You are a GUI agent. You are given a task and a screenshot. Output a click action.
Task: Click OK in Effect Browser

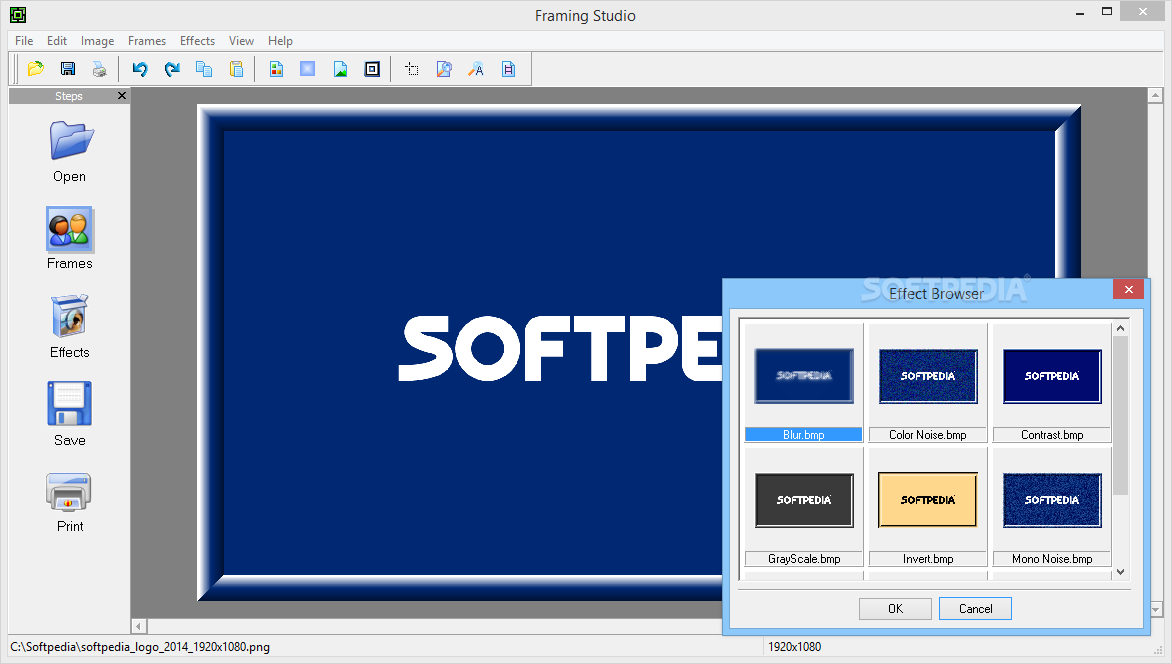895,609
